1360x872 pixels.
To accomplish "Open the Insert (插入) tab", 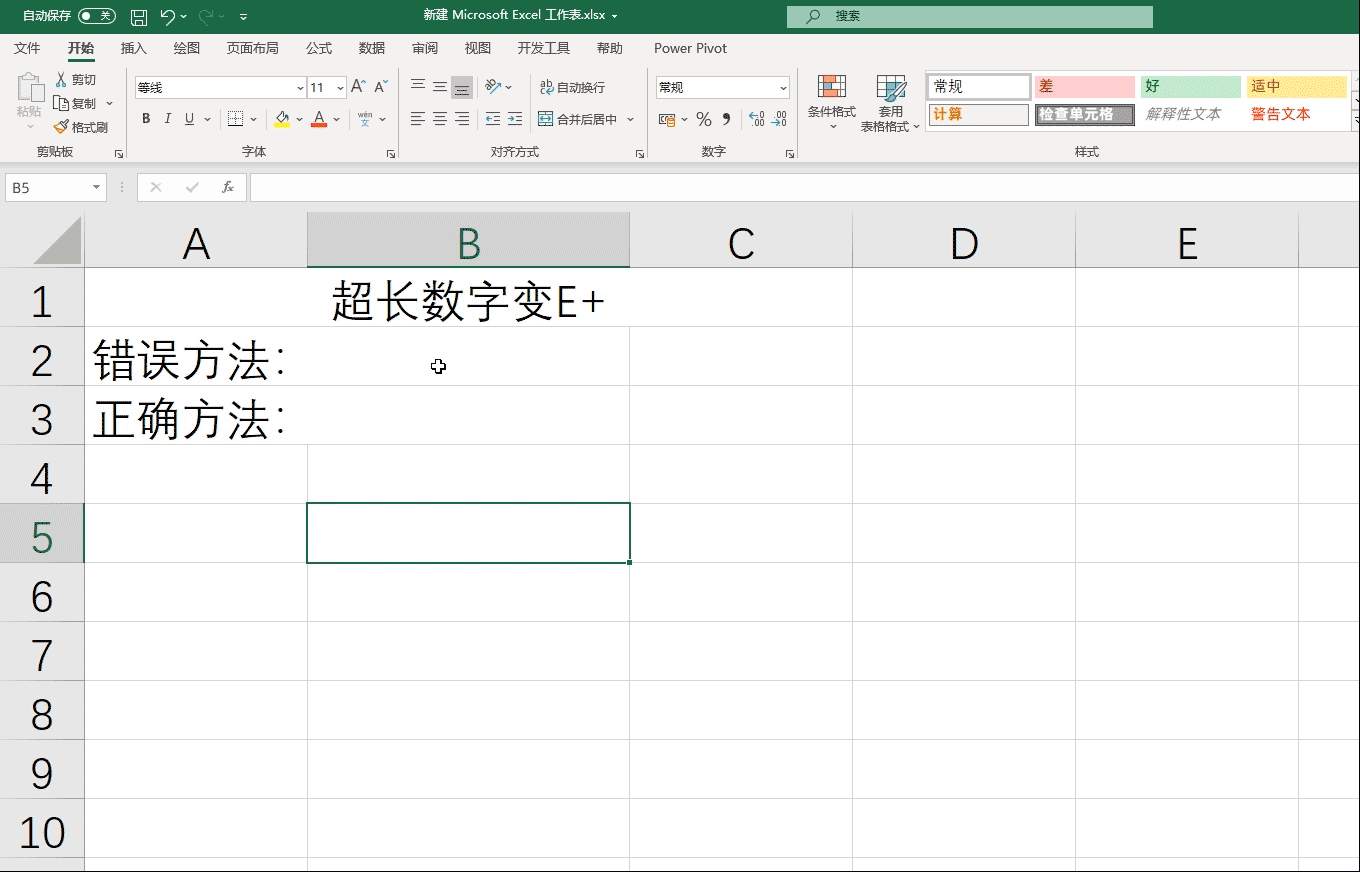I will tap(133, 48).
